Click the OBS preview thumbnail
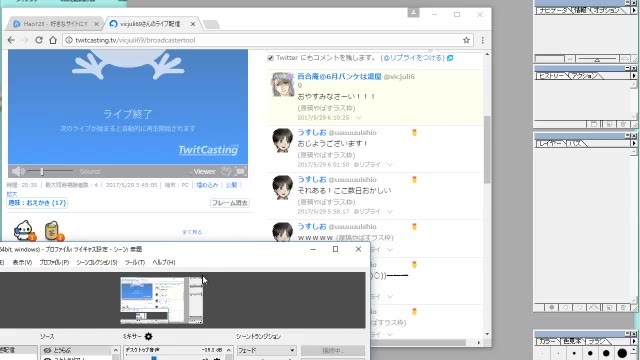Viewport: 640px width, 360px height. (162, 300)
